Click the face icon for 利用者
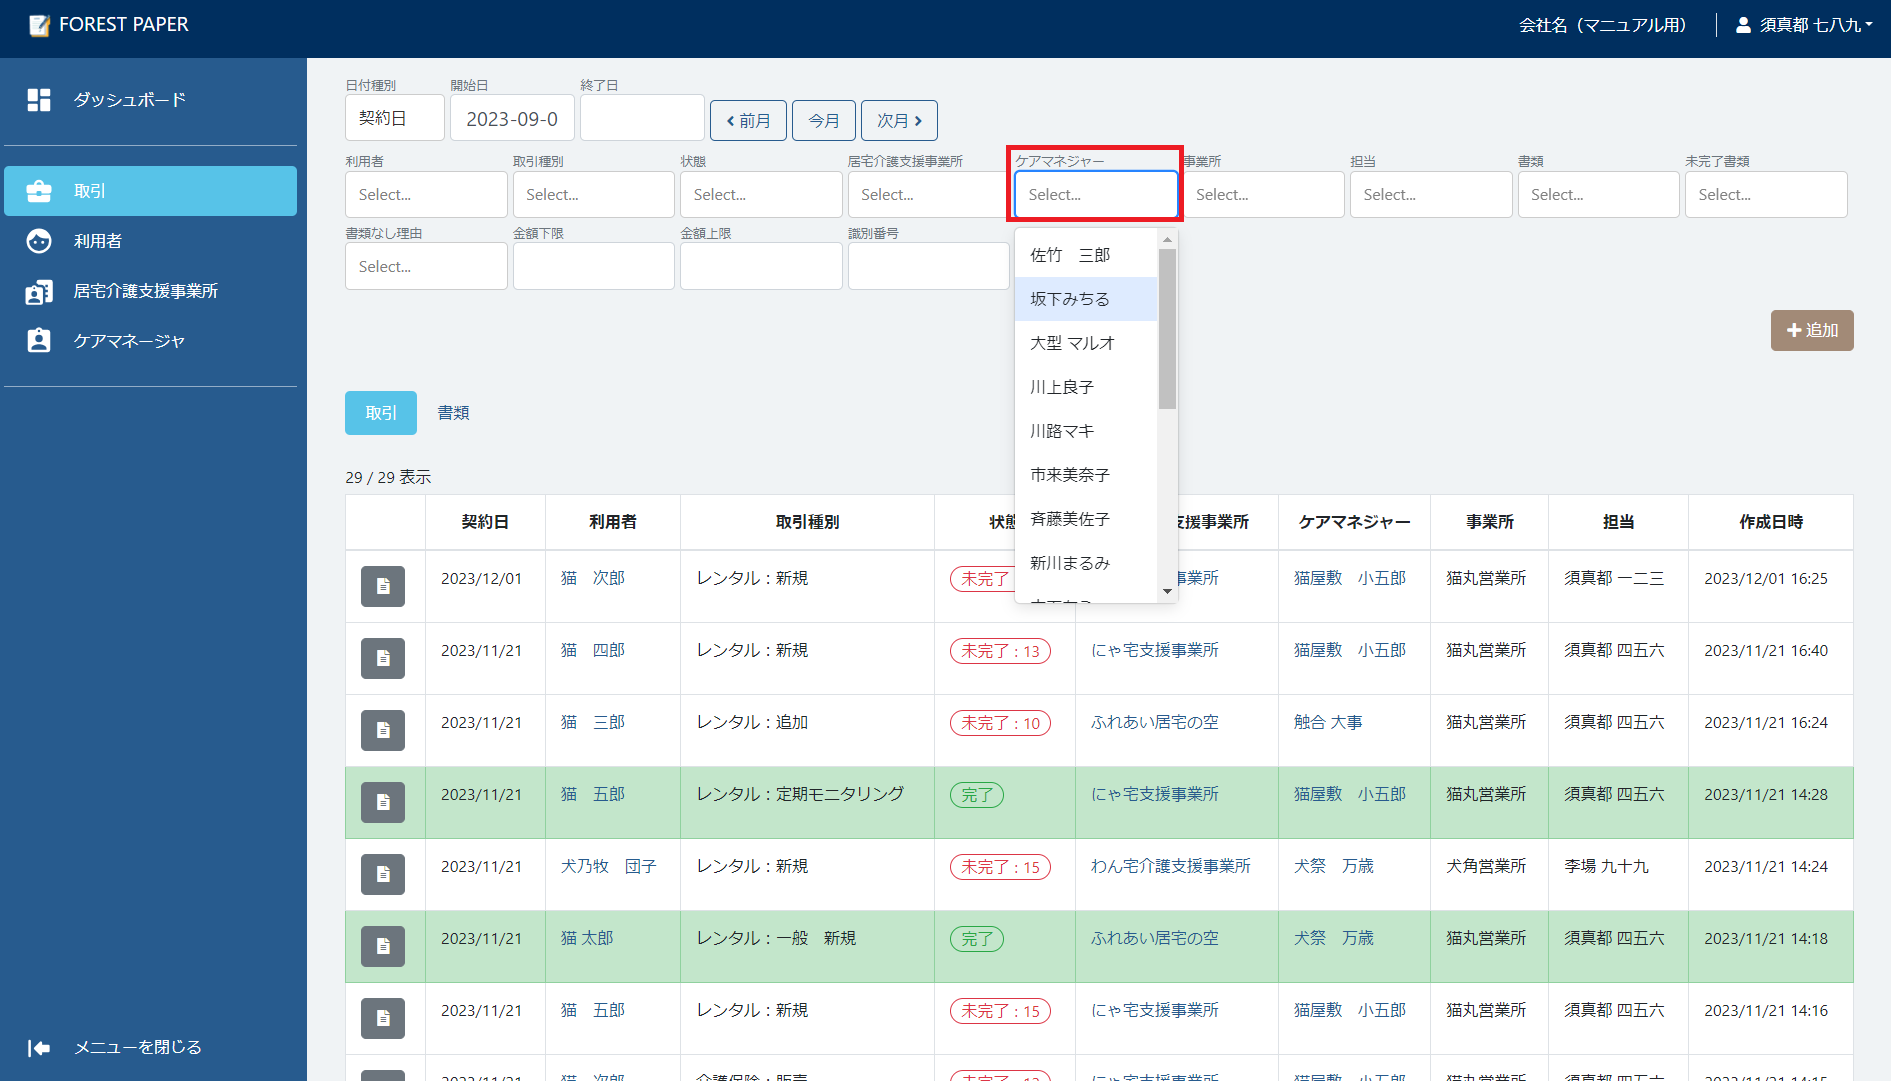 click(39, 241)
